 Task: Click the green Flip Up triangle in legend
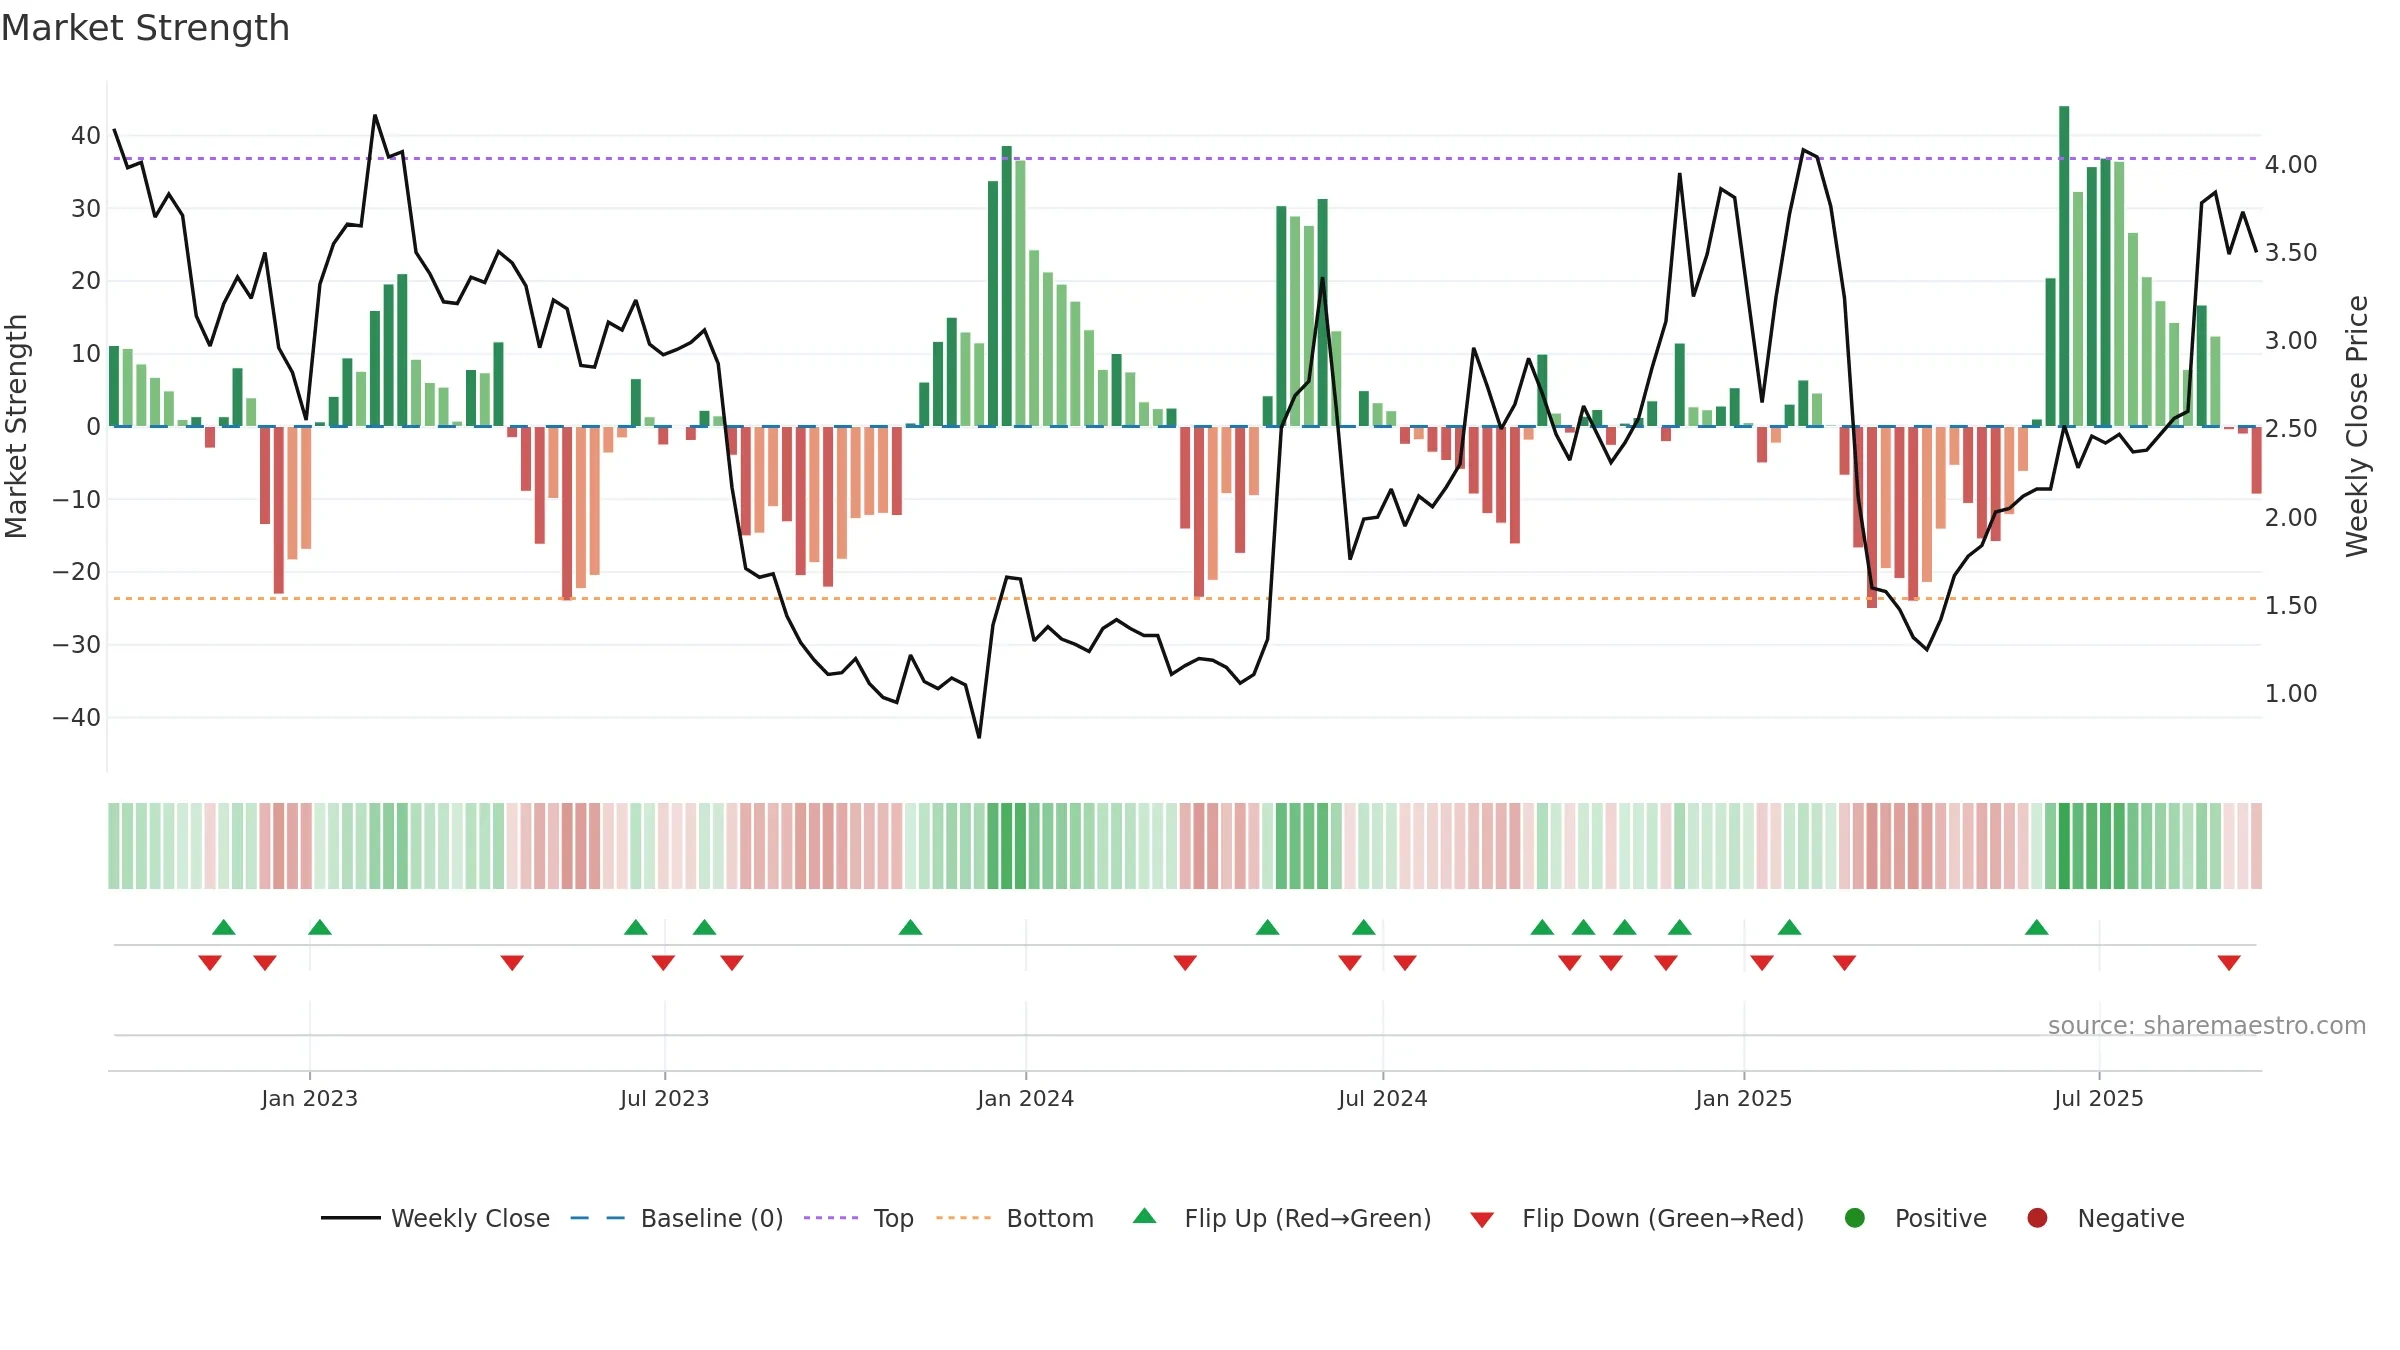coord(1145,1216)
